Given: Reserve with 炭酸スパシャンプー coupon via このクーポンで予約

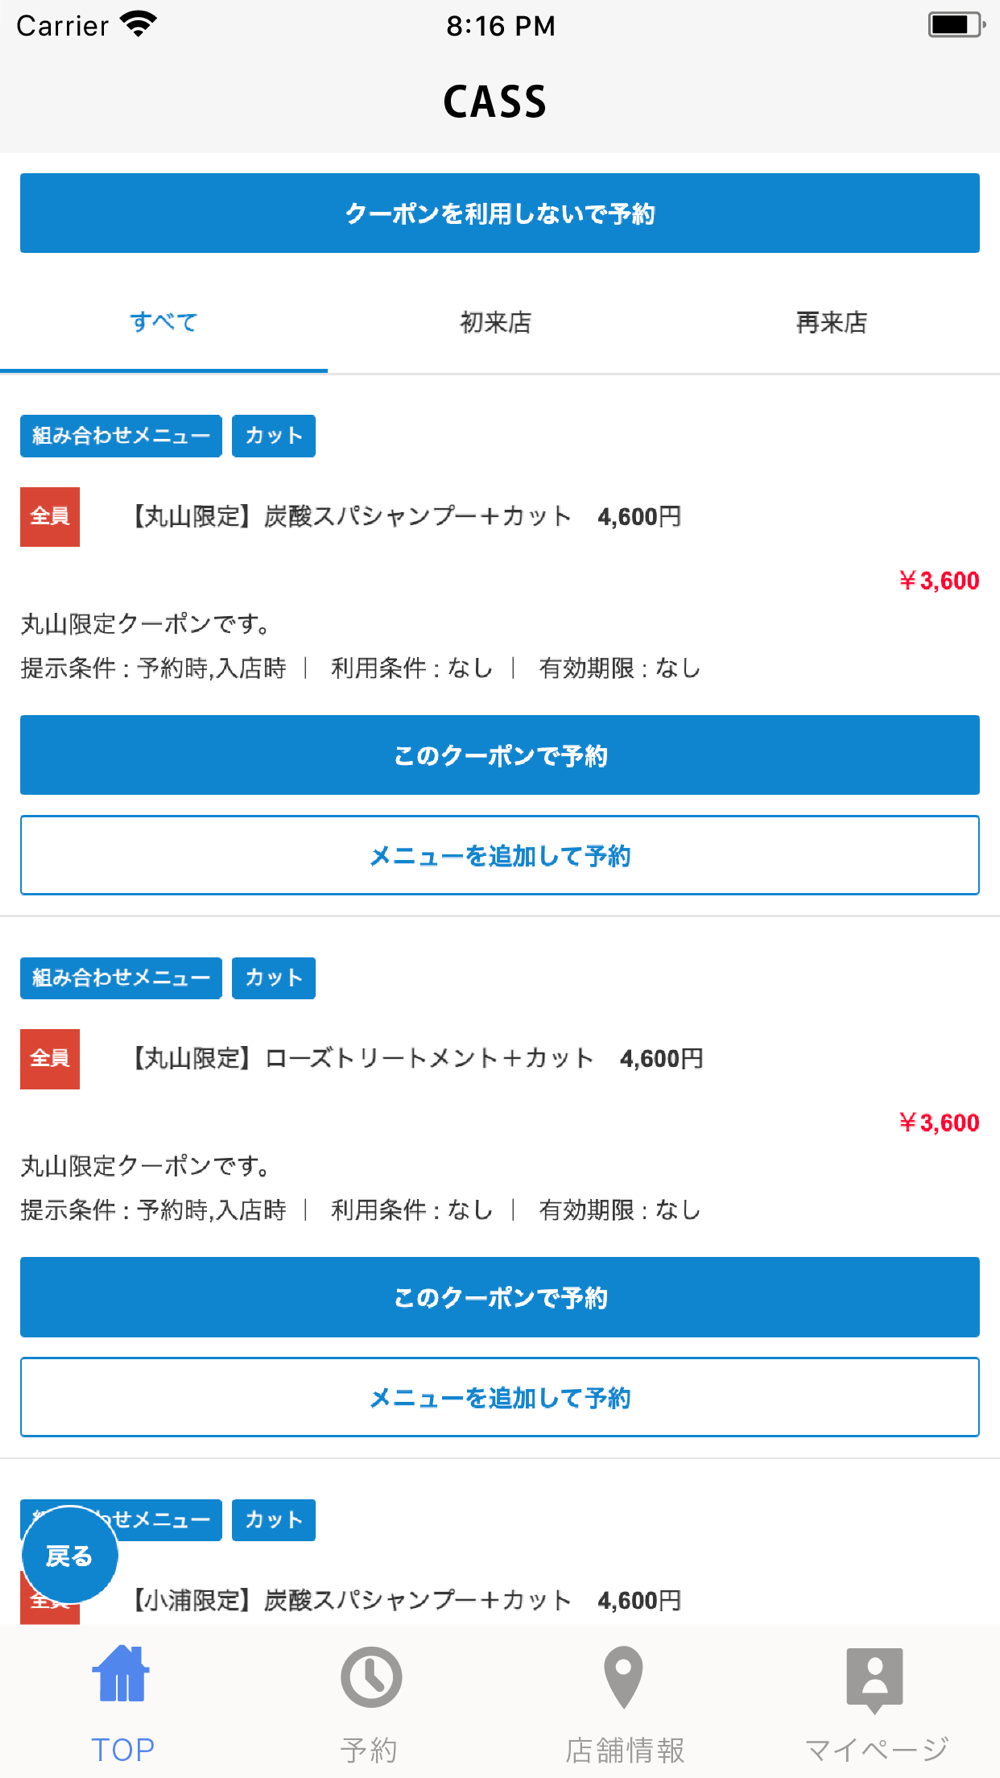Looking at the screenshot, I should [x=500, y=755].
